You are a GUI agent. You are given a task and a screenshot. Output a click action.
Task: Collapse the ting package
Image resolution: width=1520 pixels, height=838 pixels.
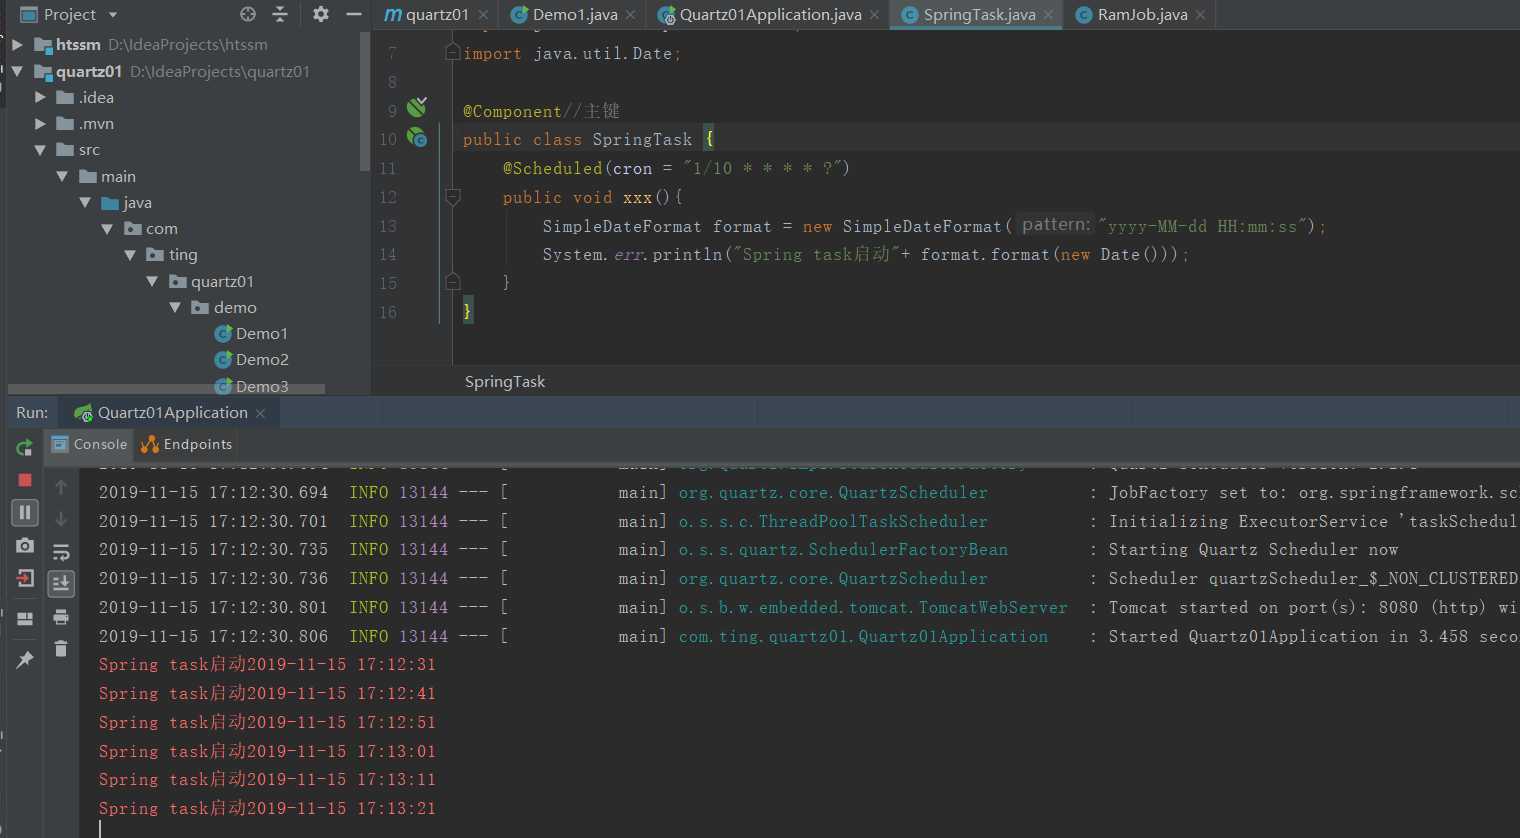130,255
